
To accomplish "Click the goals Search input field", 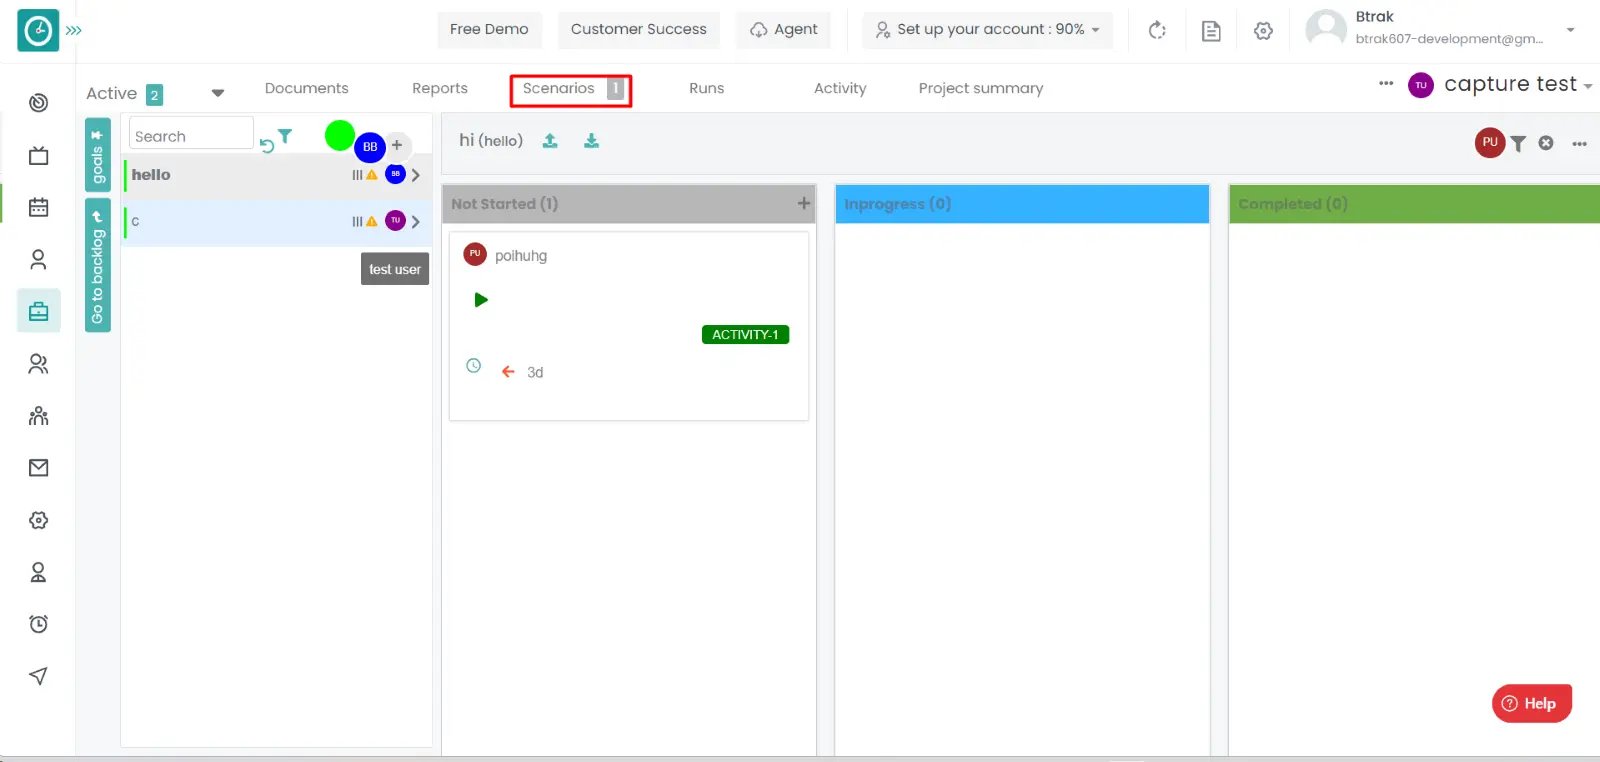I will pos(190,136).
